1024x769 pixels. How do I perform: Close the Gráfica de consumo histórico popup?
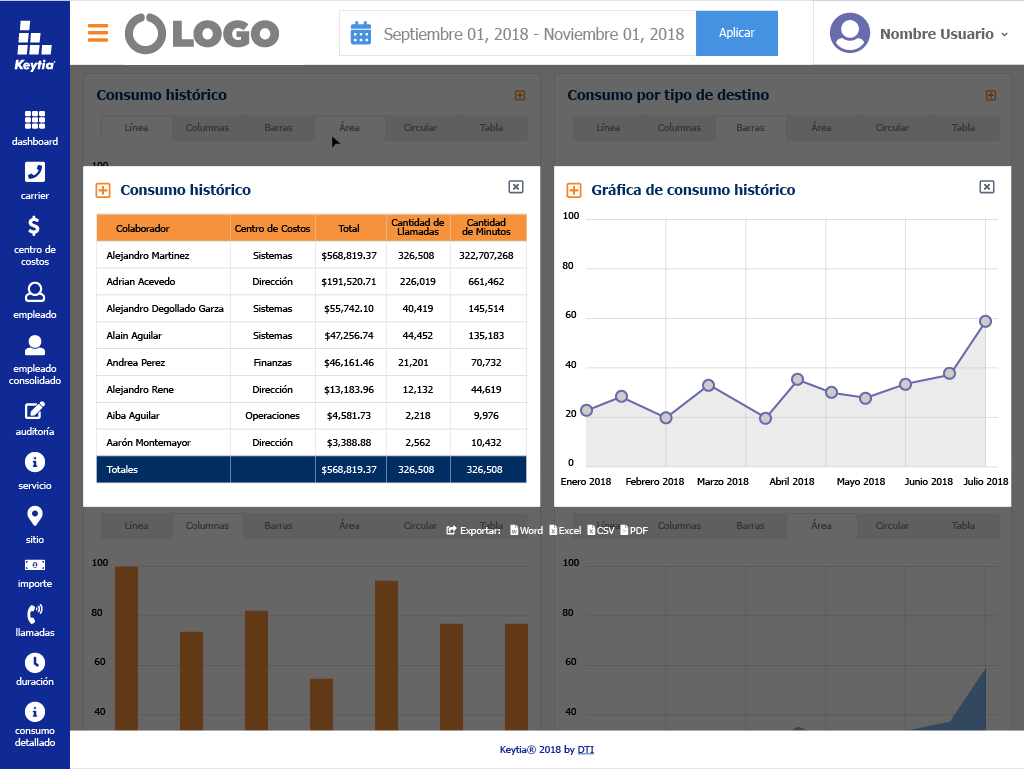987,187
